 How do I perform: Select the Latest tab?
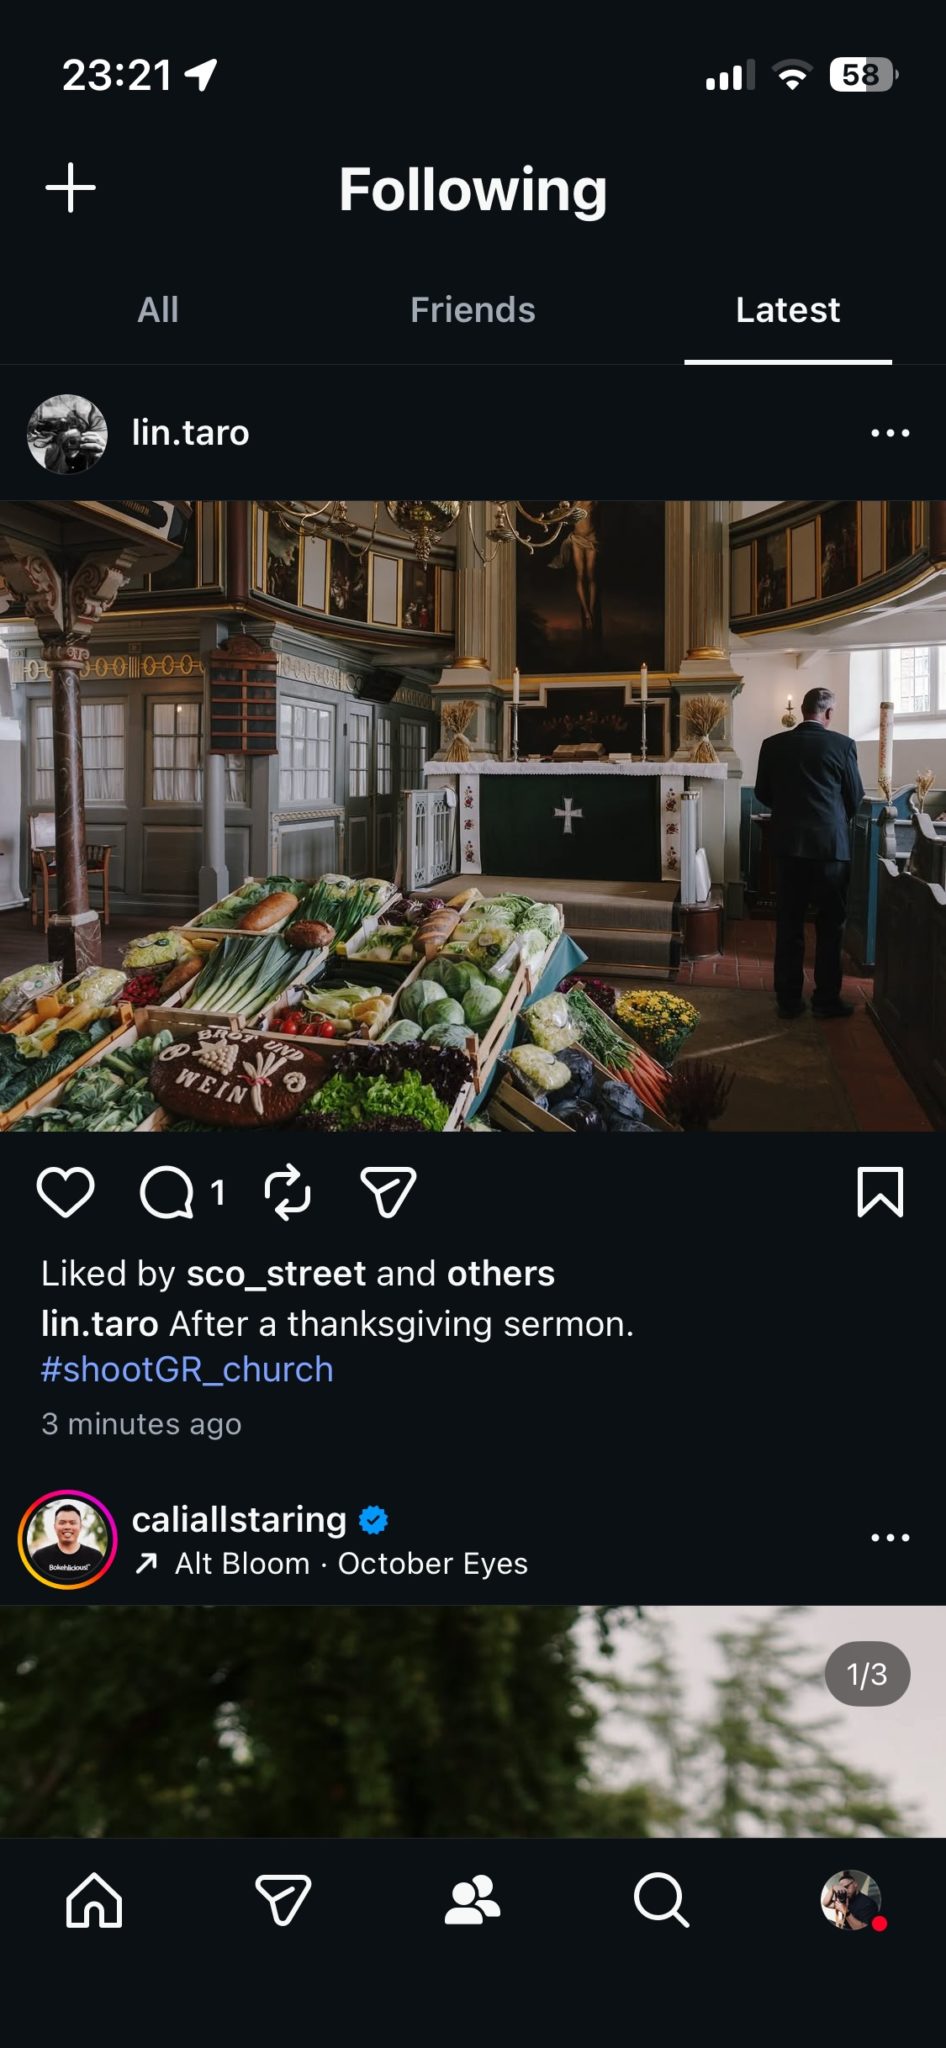[787, 310]
